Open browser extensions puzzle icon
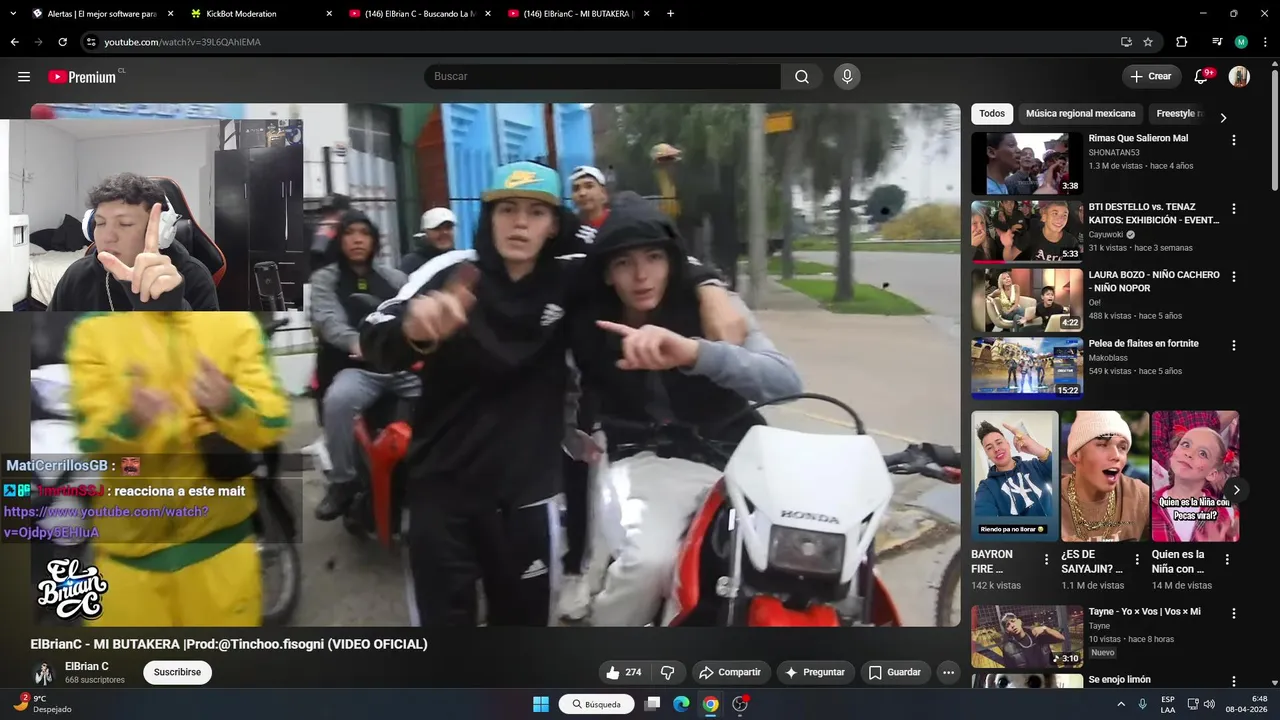The width and height of the screenshot is (1280, 720). [1181, 42]
